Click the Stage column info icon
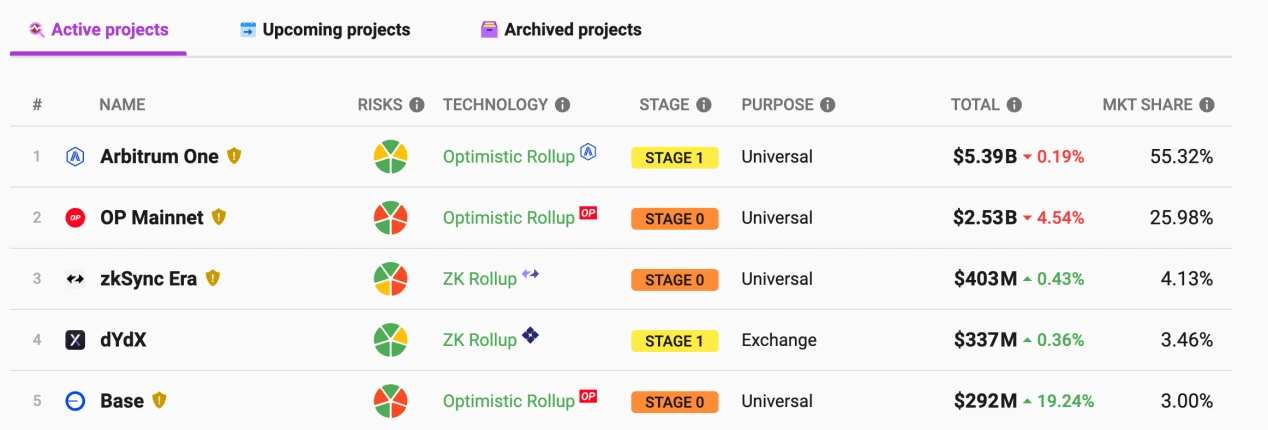This screenshot has width=1268, height=430. coord(704,105)
